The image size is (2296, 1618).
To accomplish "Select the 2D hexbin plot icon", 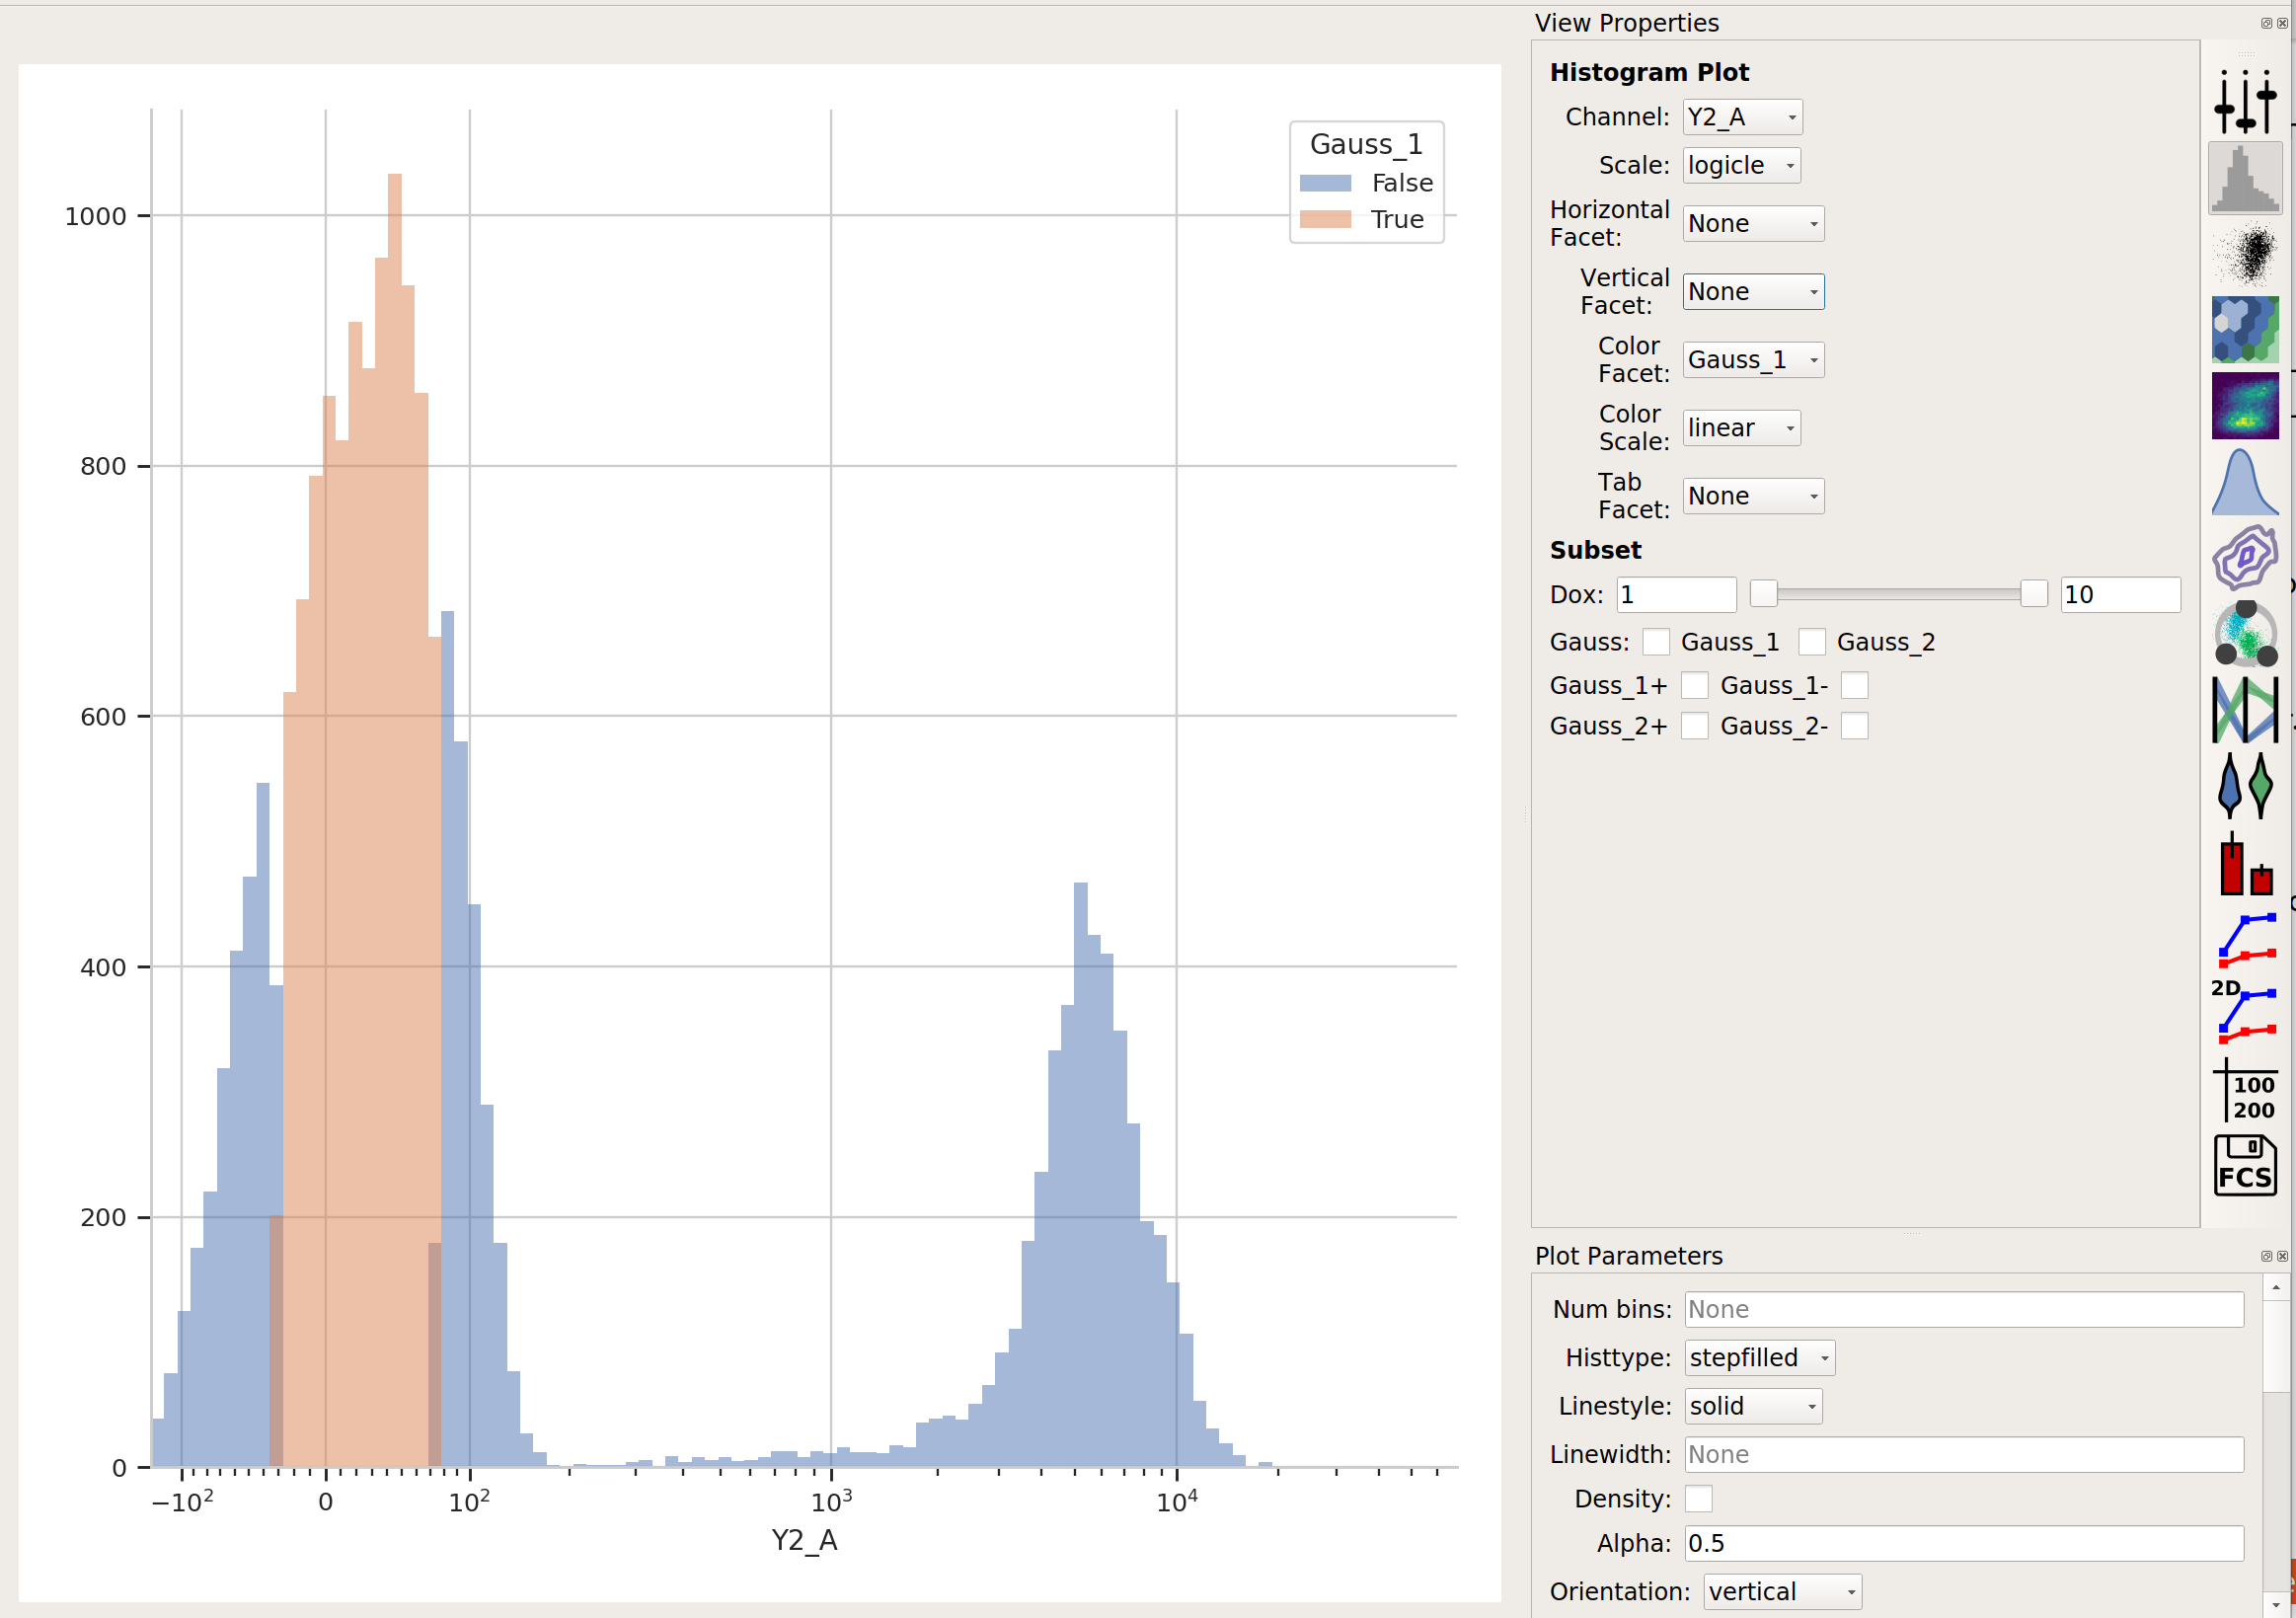I will point(2245,329).
